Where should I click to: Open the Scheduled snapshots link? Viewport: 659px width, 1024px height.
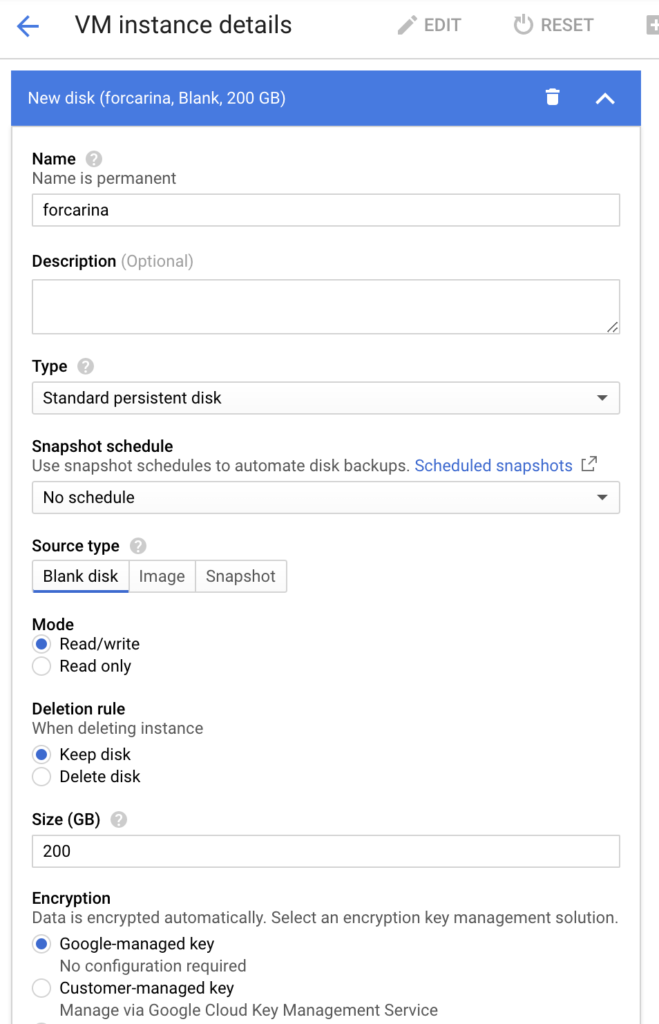(x=494, y=465)
